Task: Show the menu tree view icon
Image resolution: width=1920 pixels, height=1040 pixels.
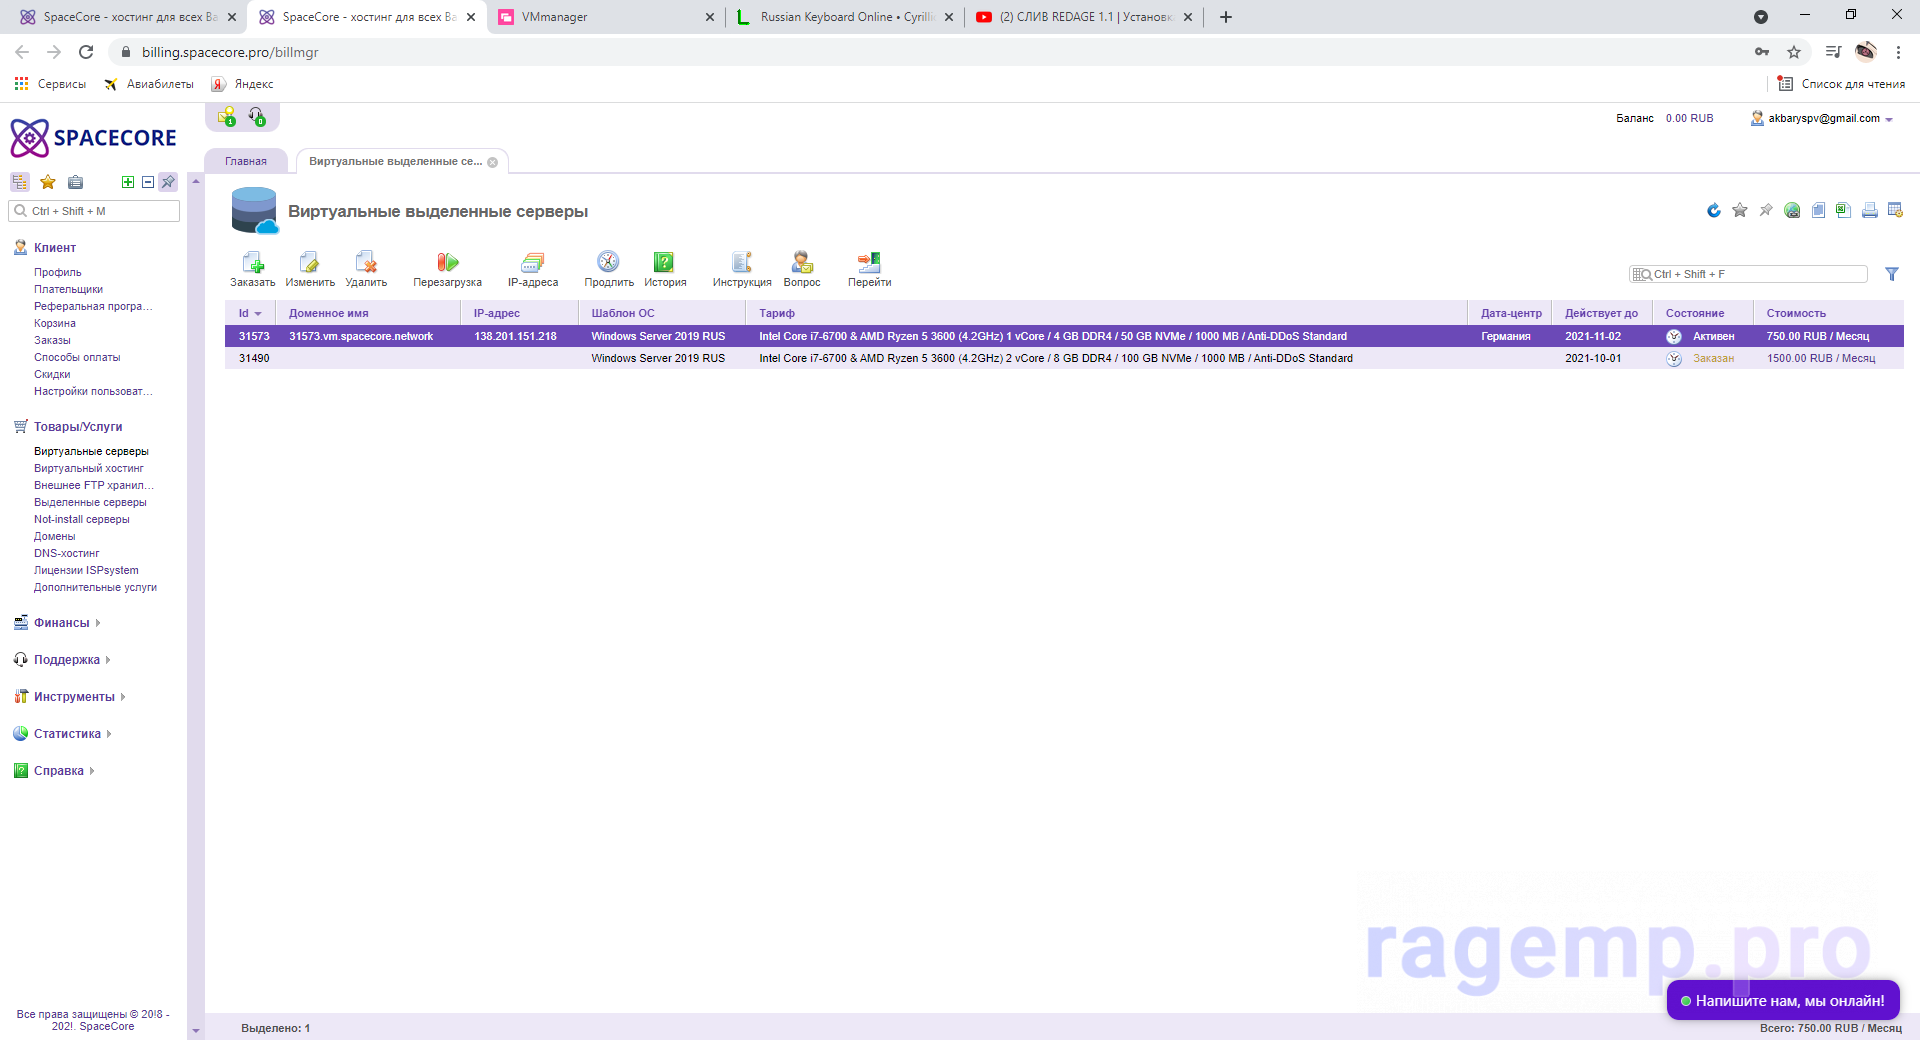Action: pyautogui.click(x=20, y=182)
